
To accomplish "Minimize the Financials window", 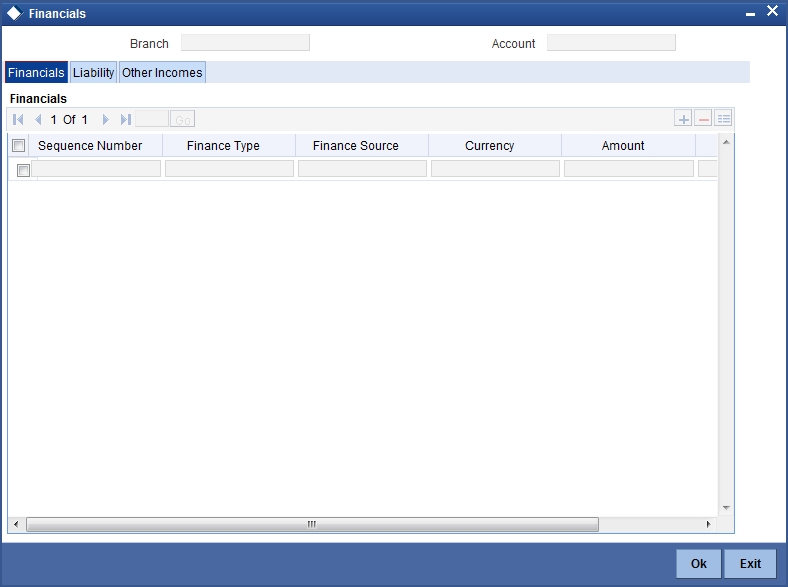I will [x=750, y=15].
